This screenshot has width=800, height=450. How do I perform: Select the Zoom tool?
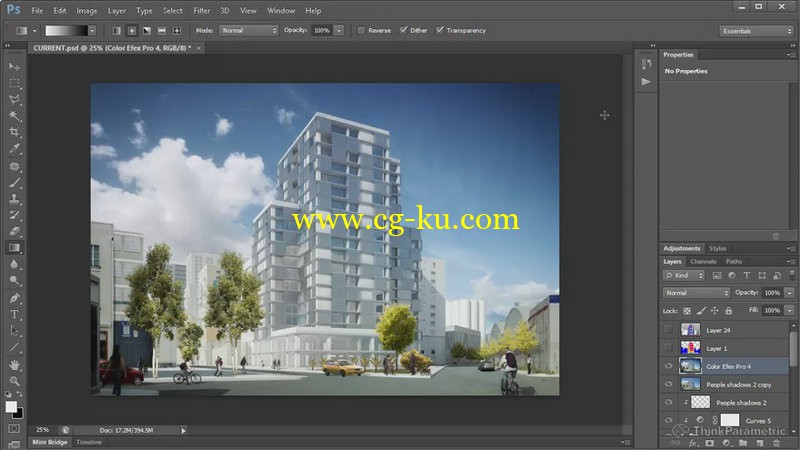point(14,381)
